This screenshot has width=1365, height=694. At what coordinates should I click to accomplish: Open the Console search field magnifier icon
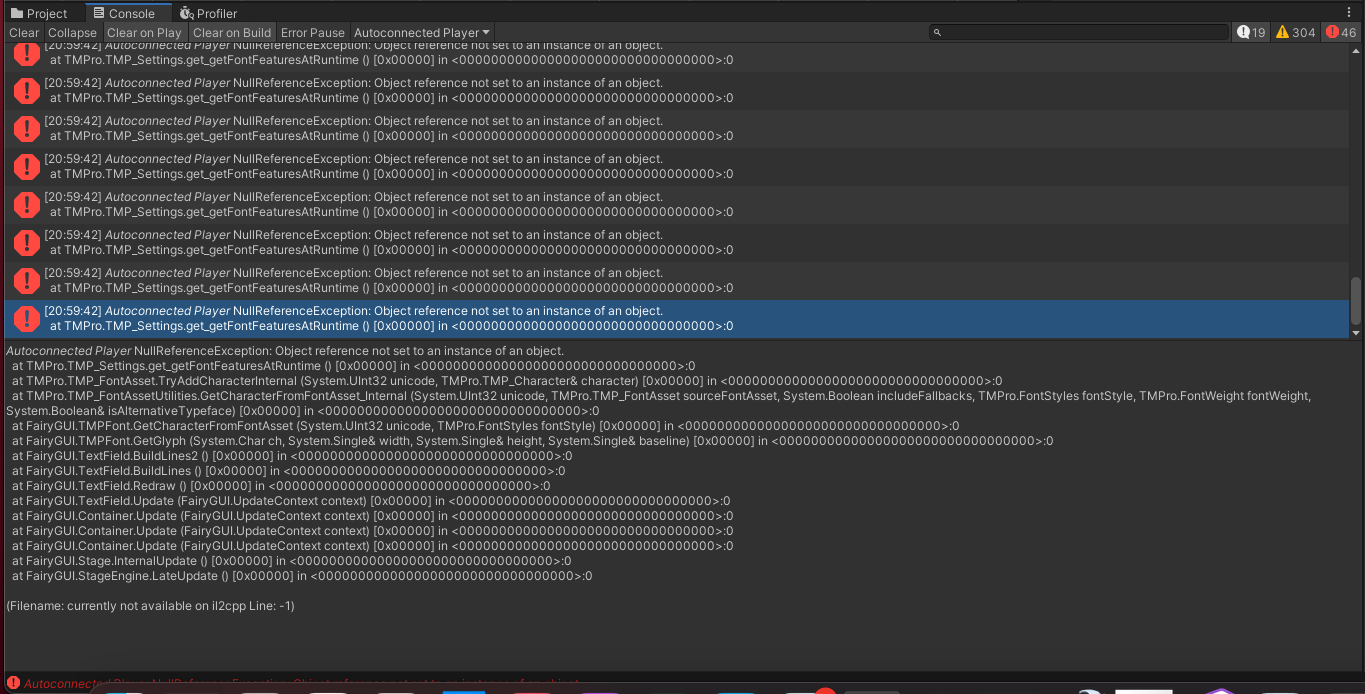pos(936,31)
